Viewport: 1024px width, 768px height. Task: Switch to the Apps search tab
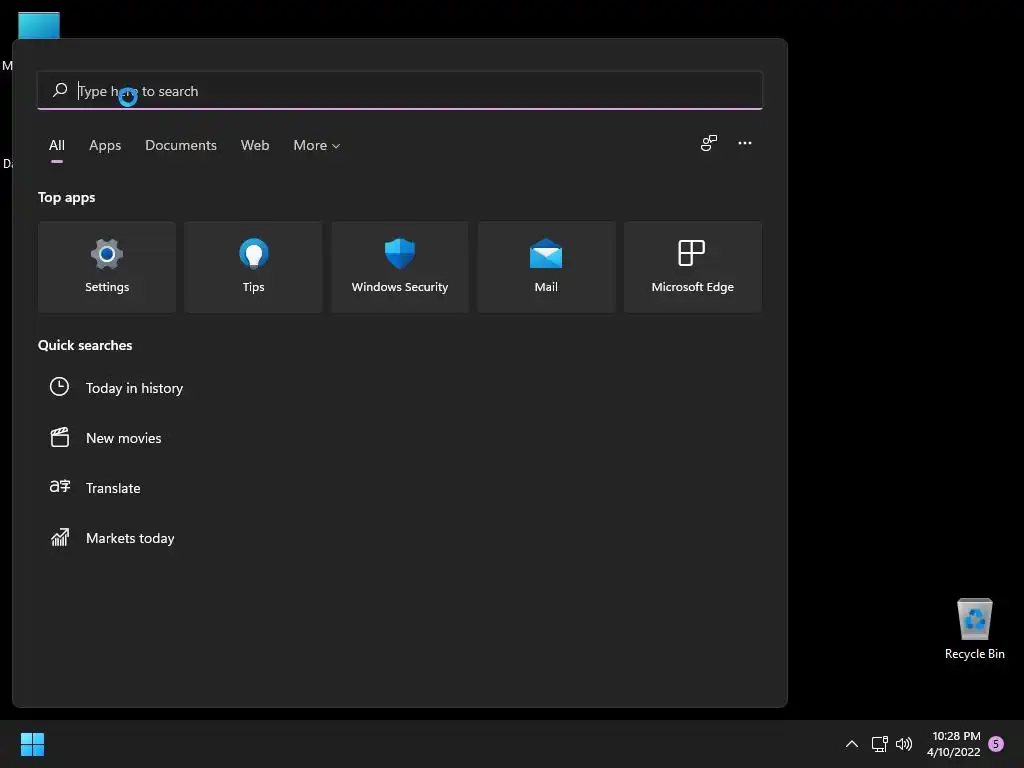pos(105,145)
